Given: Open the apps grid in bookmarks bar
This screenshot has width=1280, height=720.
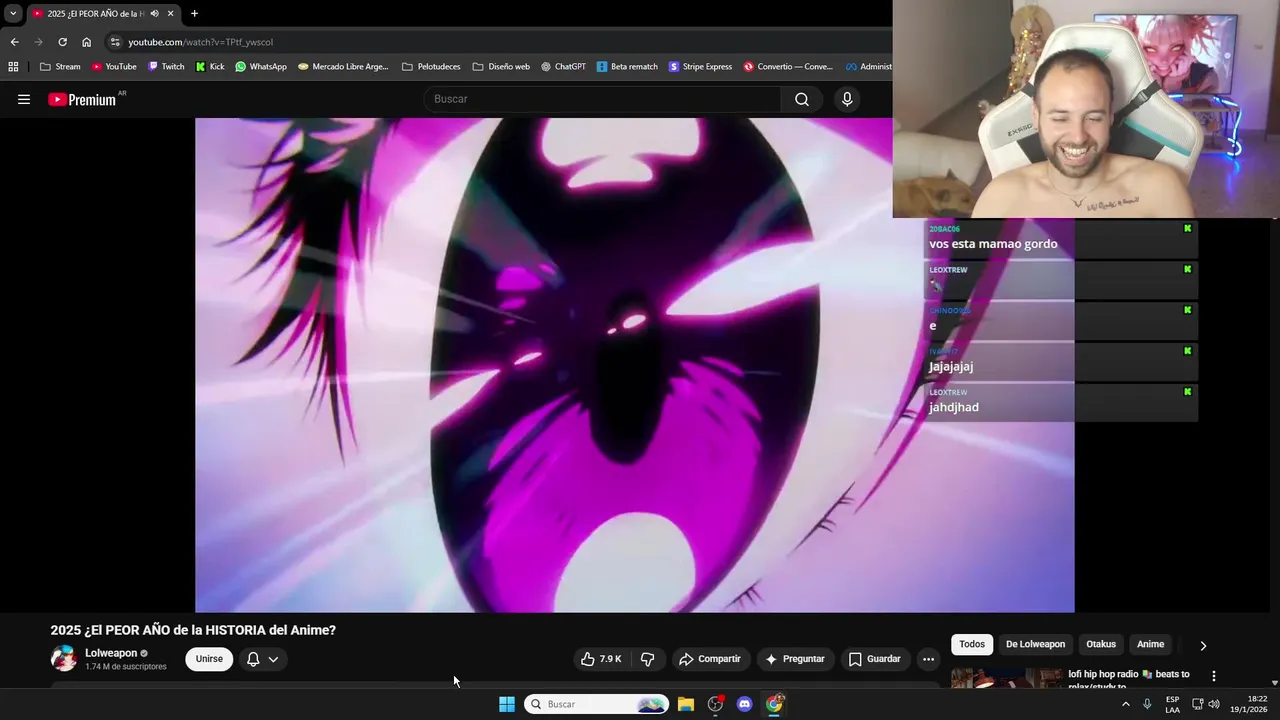Looking at the screenshot, I should tap(13, 67).
